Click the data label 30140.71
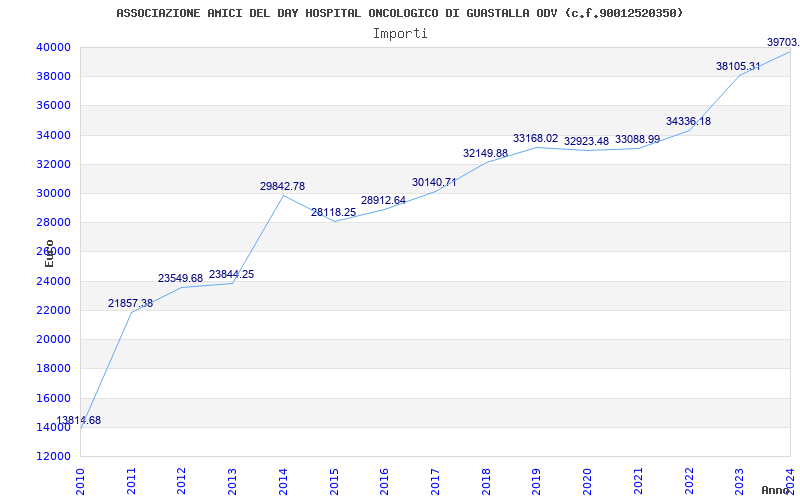The image size is (800, 500). [434, 182]
